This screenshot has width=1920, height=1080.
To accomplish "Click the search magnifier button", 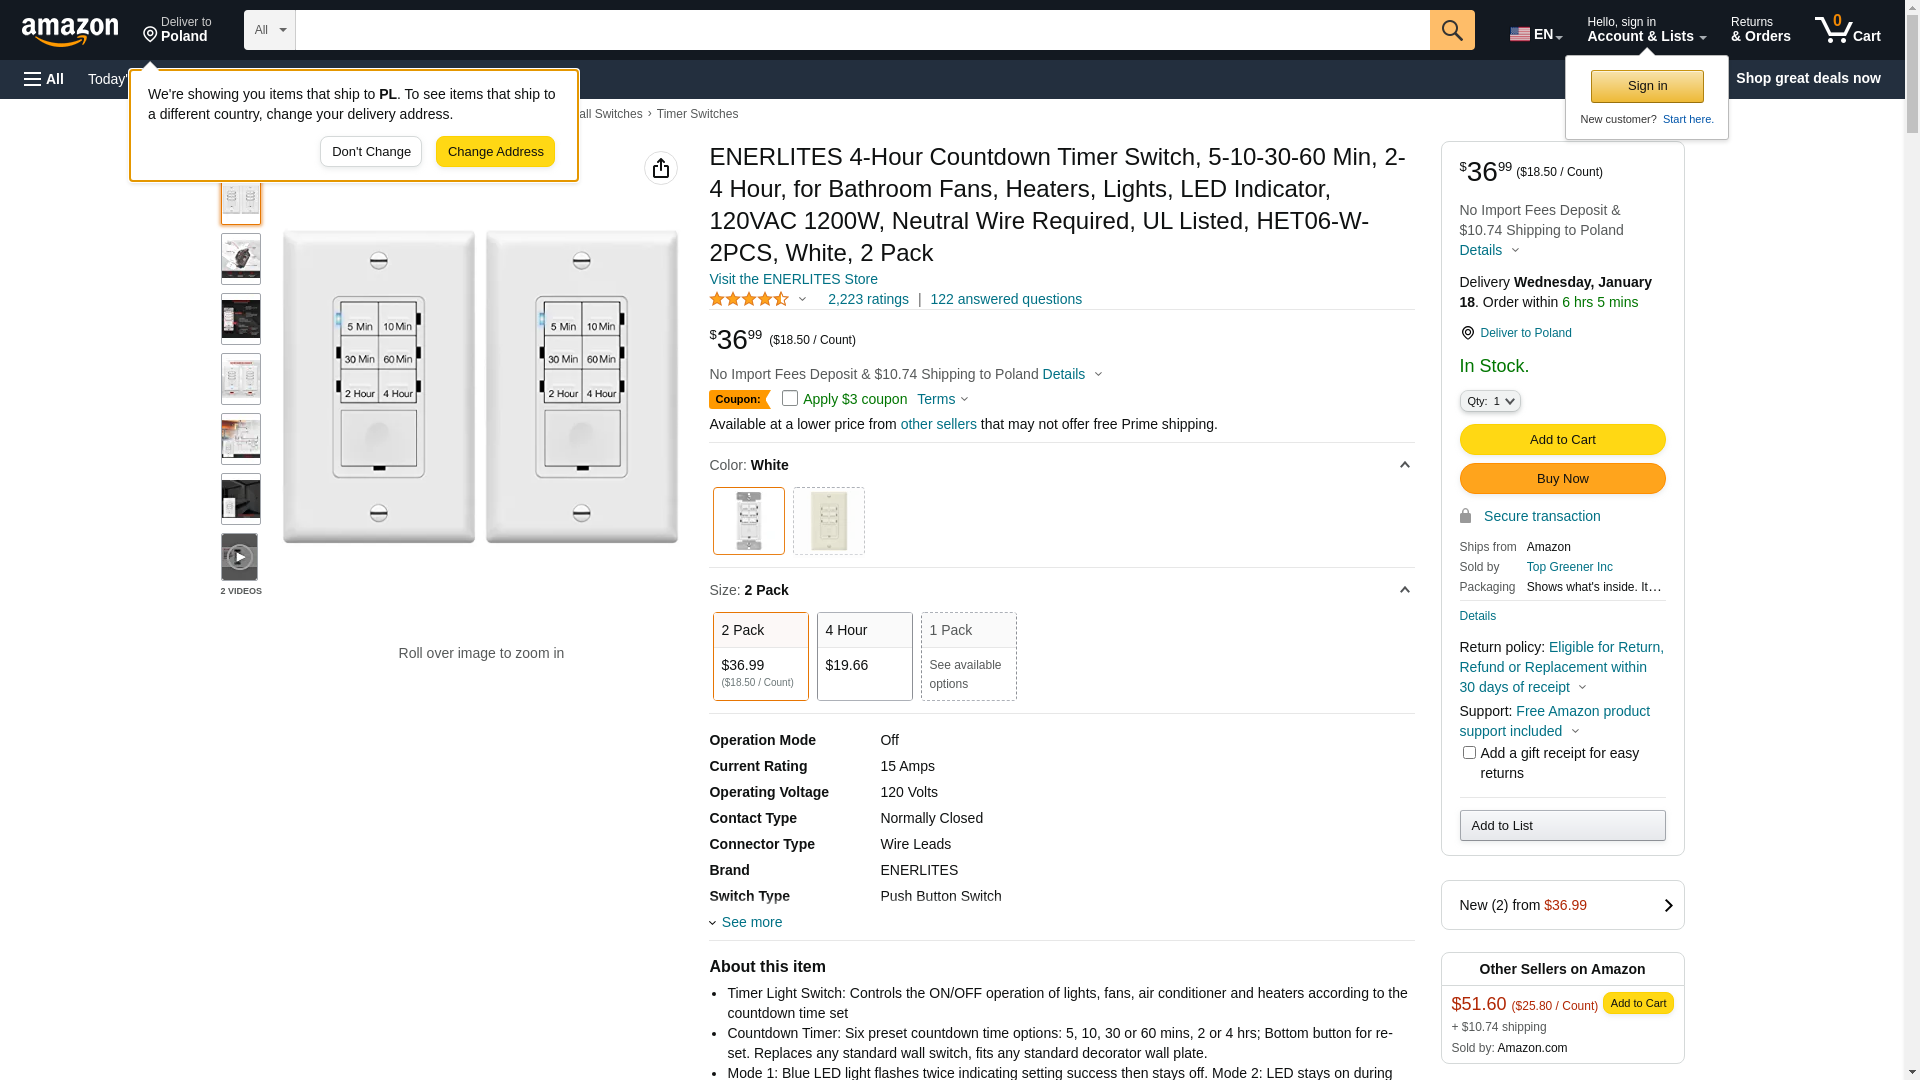I will pyautogui.click(x=1451, y=30).
